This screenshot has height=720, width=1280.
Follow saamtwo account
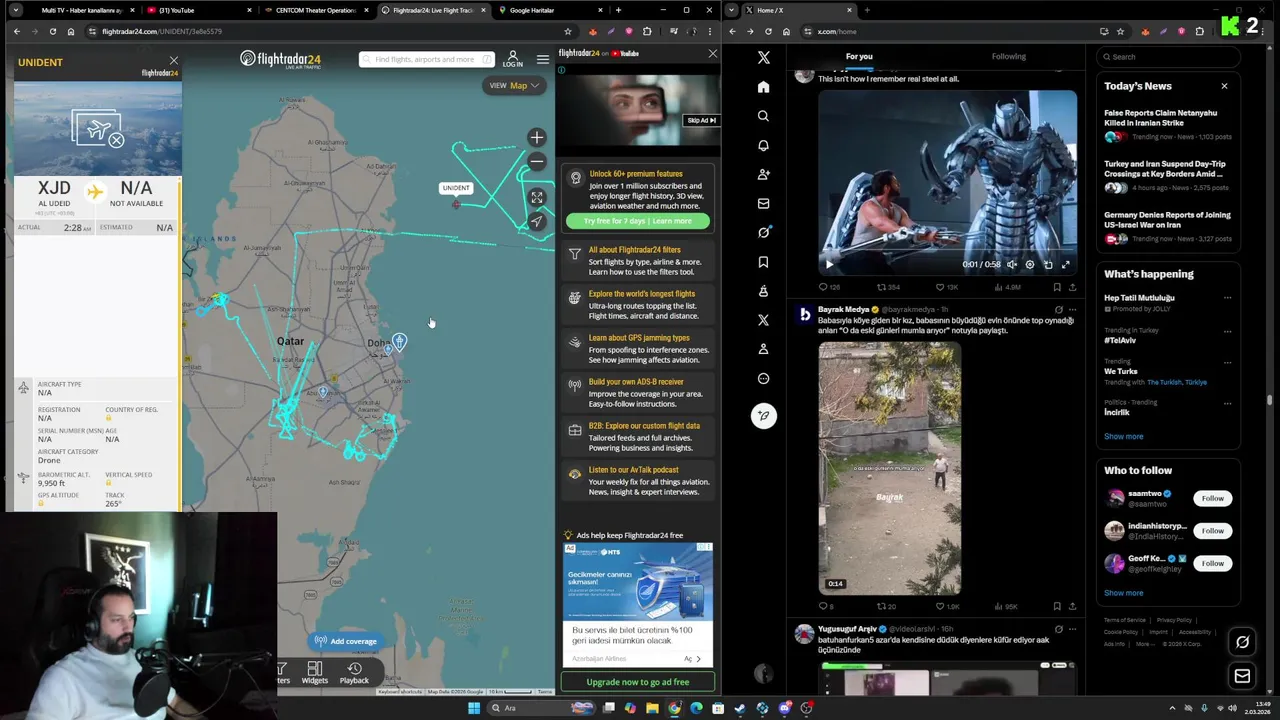(x=1213, y=498)
